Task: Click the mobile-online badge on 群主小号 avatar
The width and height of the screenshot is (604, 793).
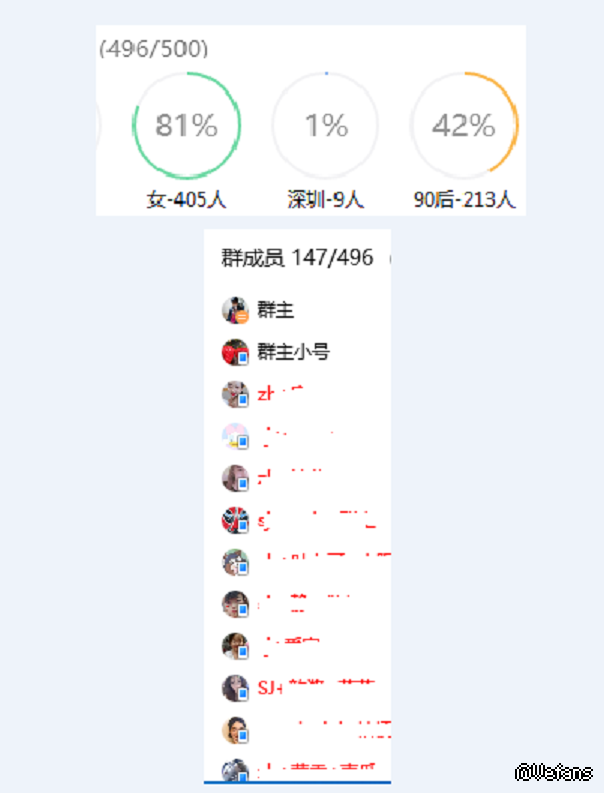Action: (x=242, y=359)
